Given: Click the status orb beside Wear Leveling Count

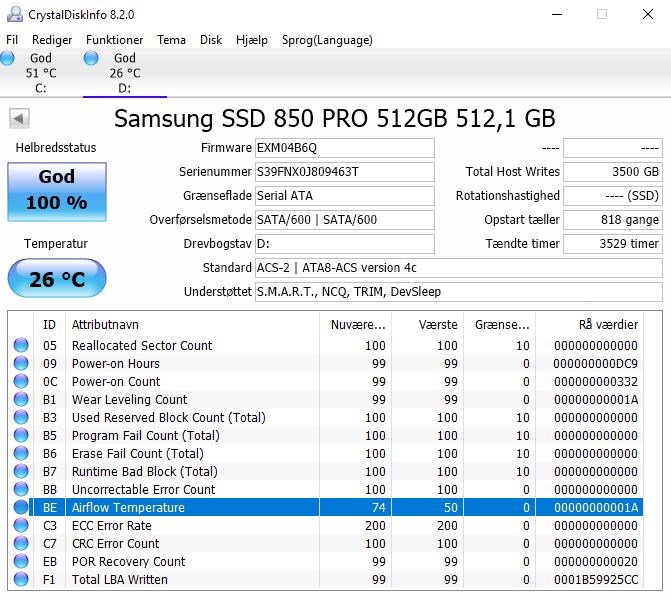Looking at the screenshot, I should pyautogui.click(x=21, y=399).
